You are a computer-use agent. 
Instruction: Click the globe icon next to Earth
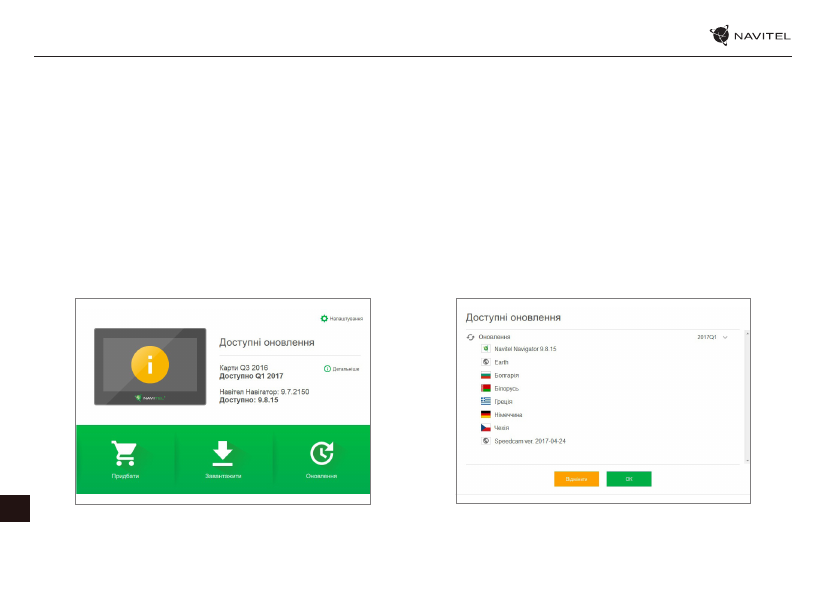pos(486,361)
